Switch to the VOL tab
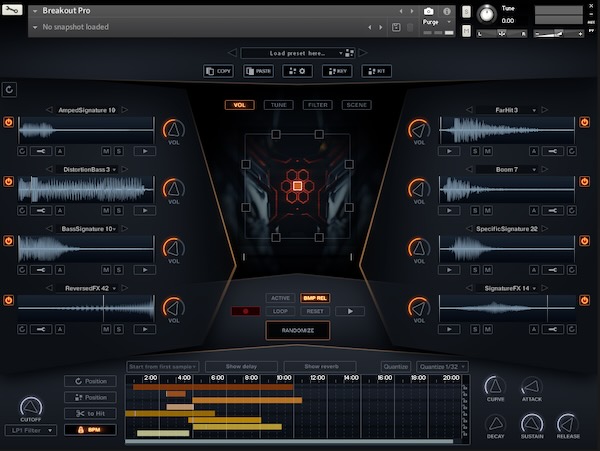The image size is (600, 451). coord(240,105)
